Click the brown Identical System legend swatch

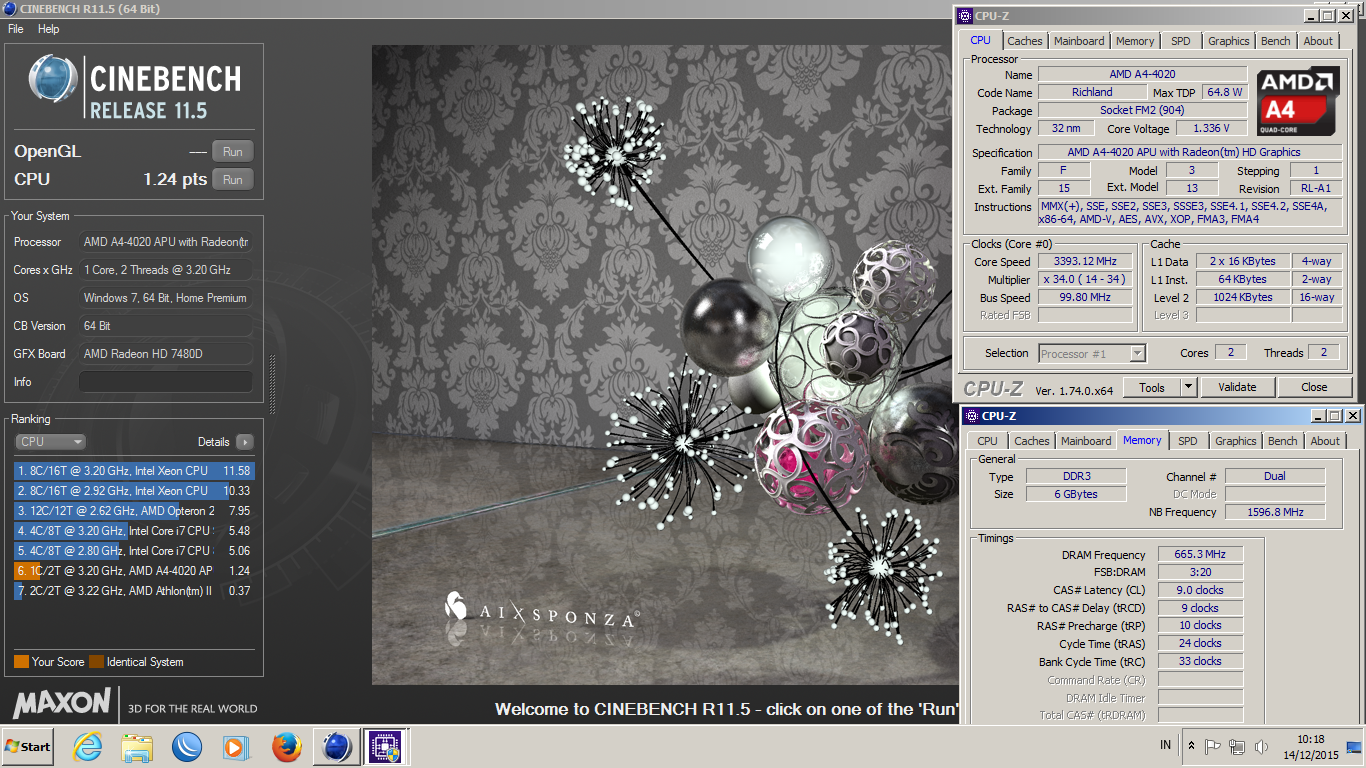96,662
